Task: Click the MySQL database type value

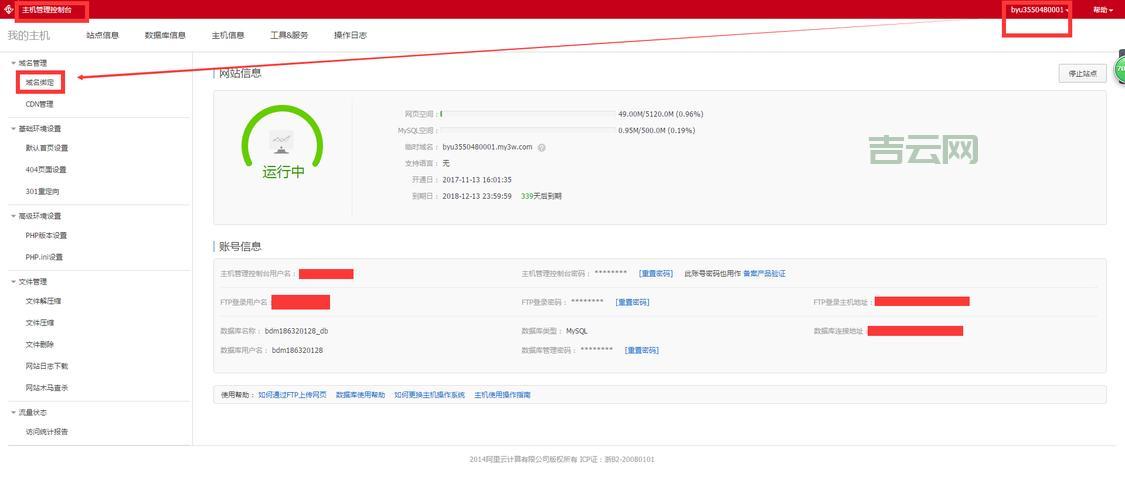Action: tap(577, 331)
